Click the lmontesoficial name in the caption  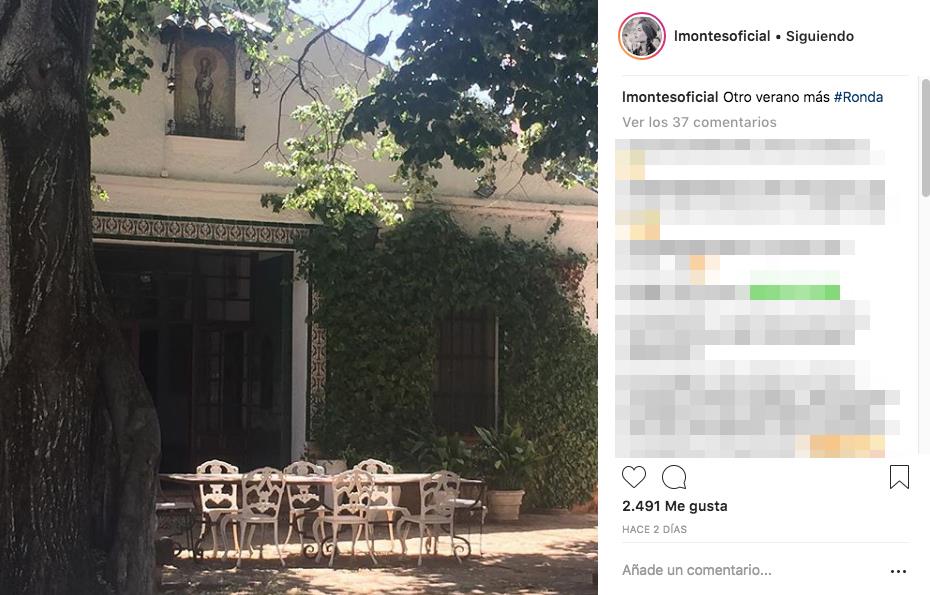pos(670,97)
